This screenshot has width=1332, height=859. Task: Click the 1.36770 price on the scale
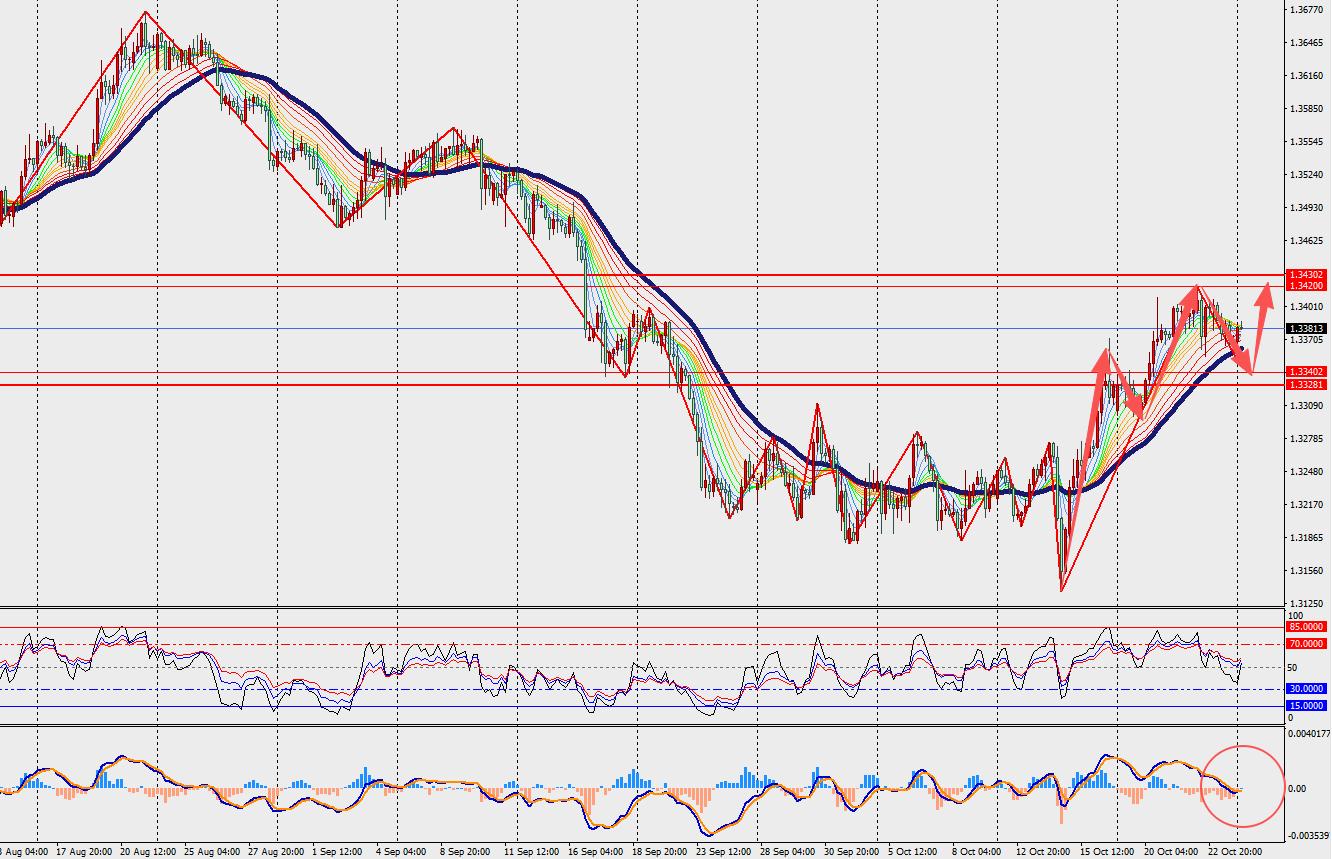click(x=1307, y=10)
